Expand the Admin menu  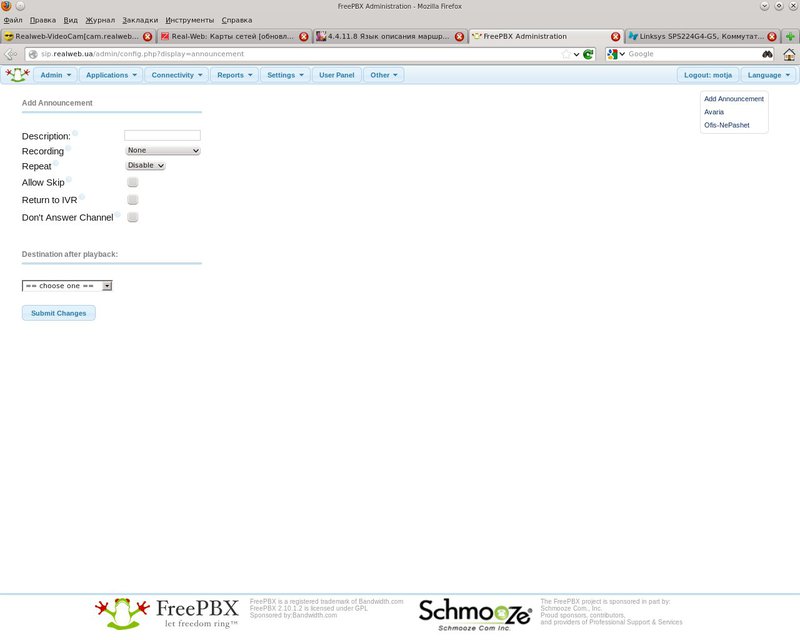(x=56, y=75)
